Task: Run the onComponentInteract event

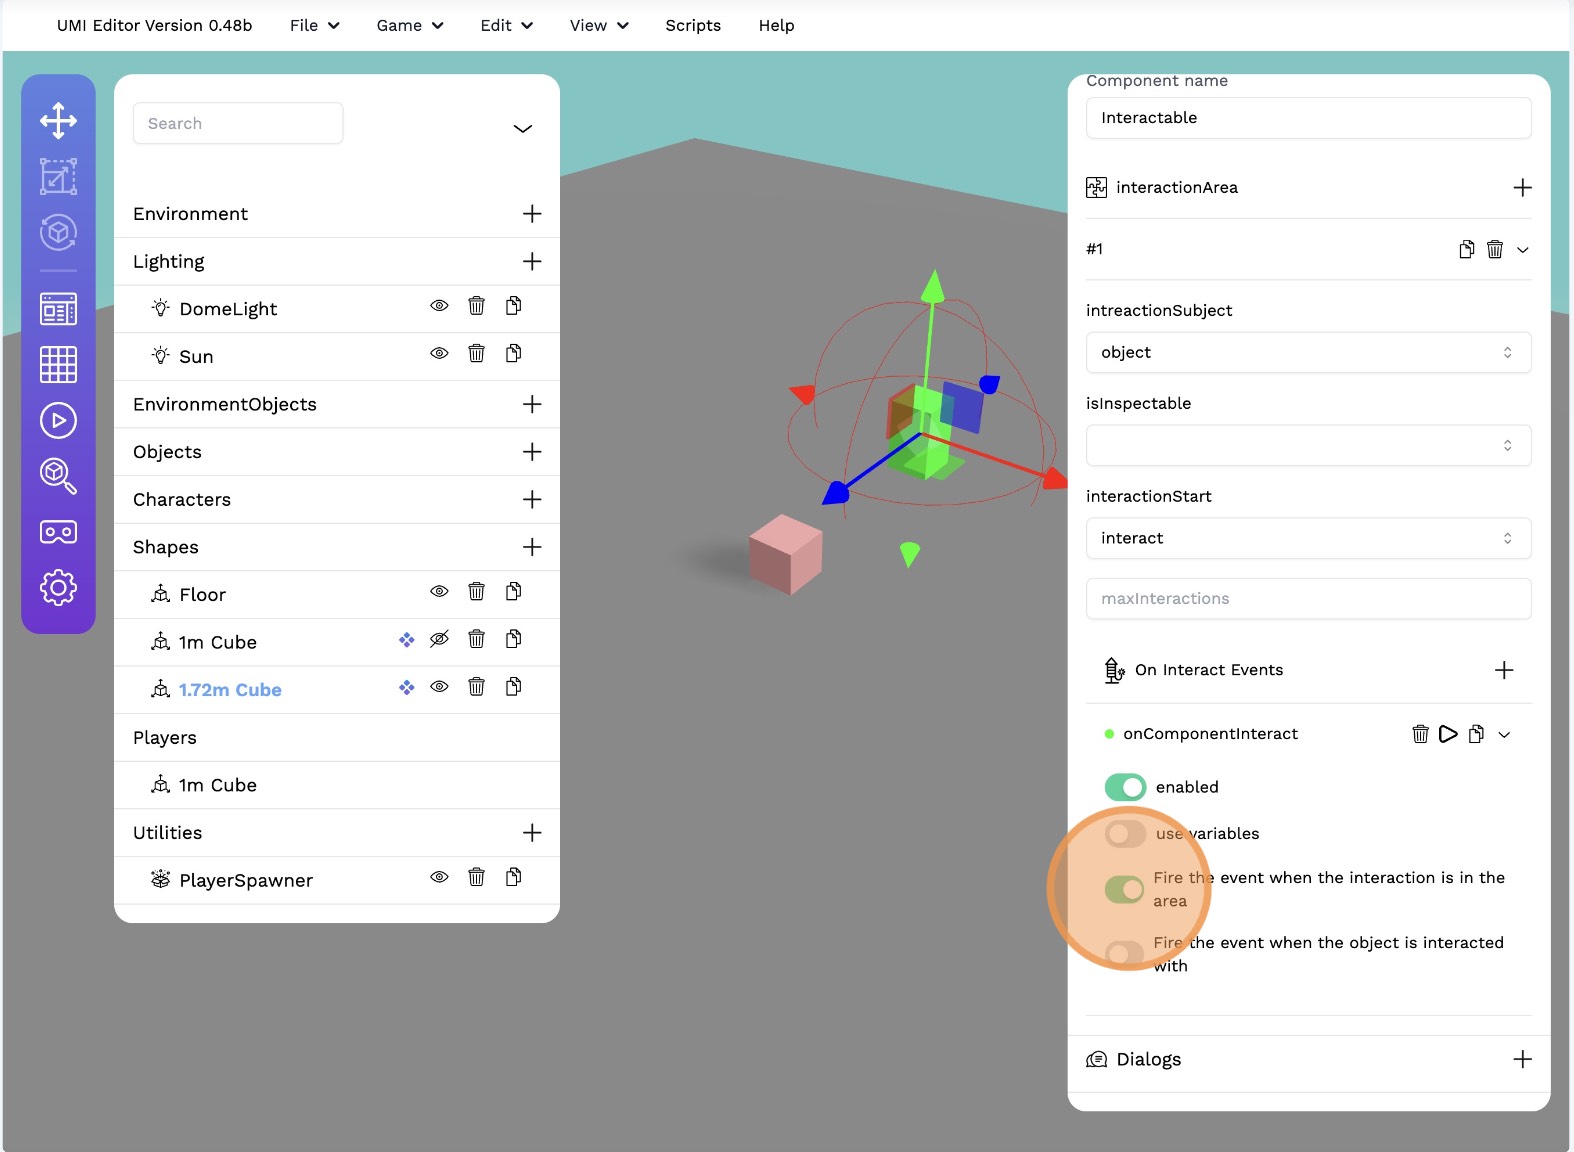Action: pyautogui.click(x=1447, y=734)
